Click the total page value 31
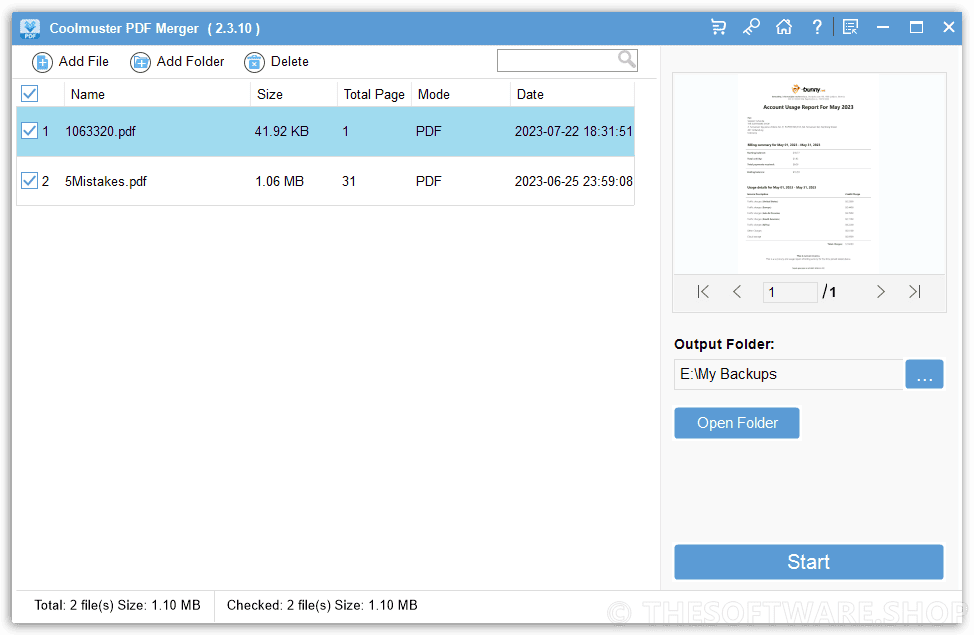Viewport: 974px width, 635px height. click(348, 181)
